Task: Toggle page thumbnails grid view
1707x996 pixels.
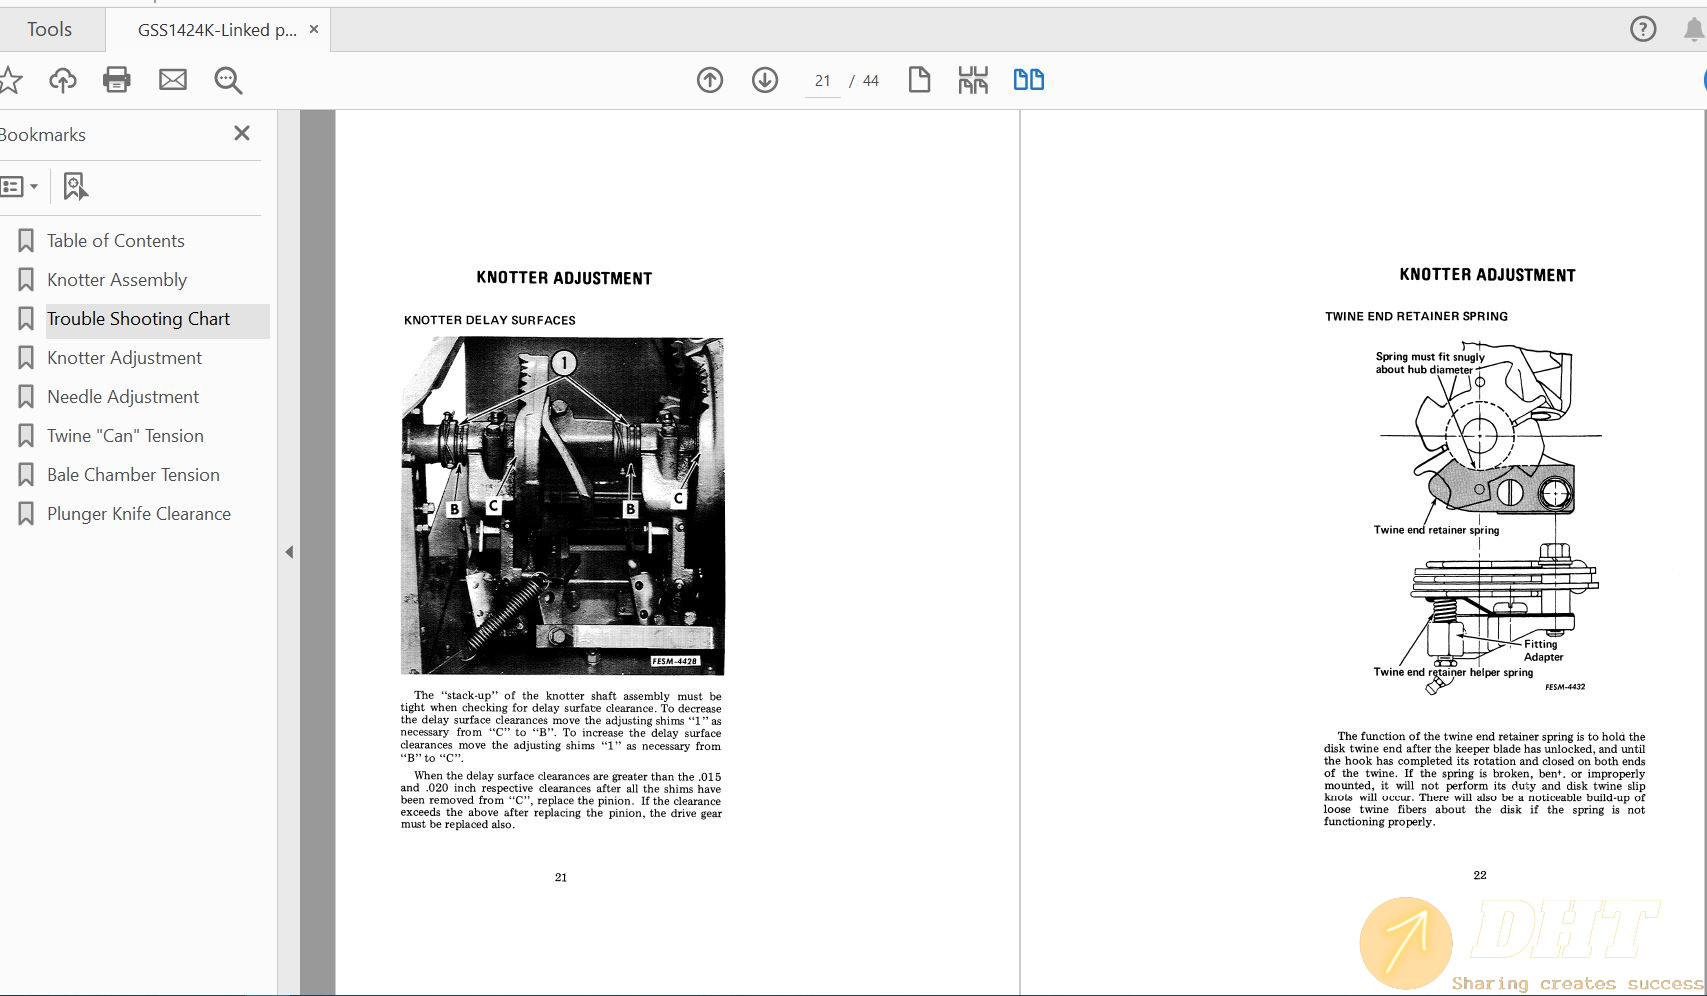Action: (973, 80)
